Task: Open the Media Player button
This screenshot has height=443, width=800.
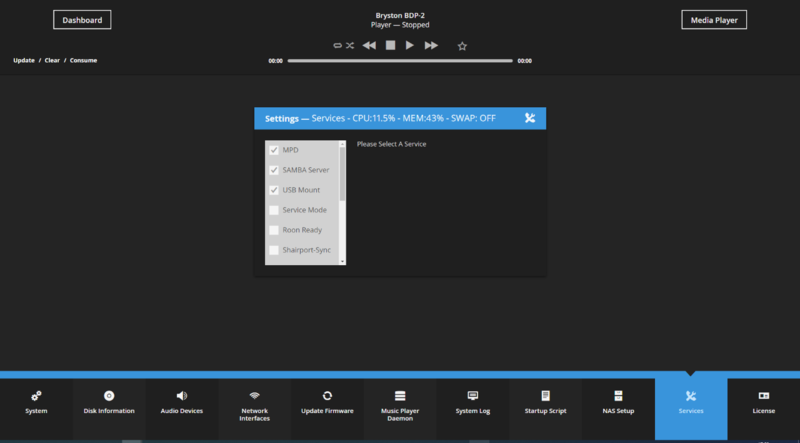Action: [x=714, y=20]
